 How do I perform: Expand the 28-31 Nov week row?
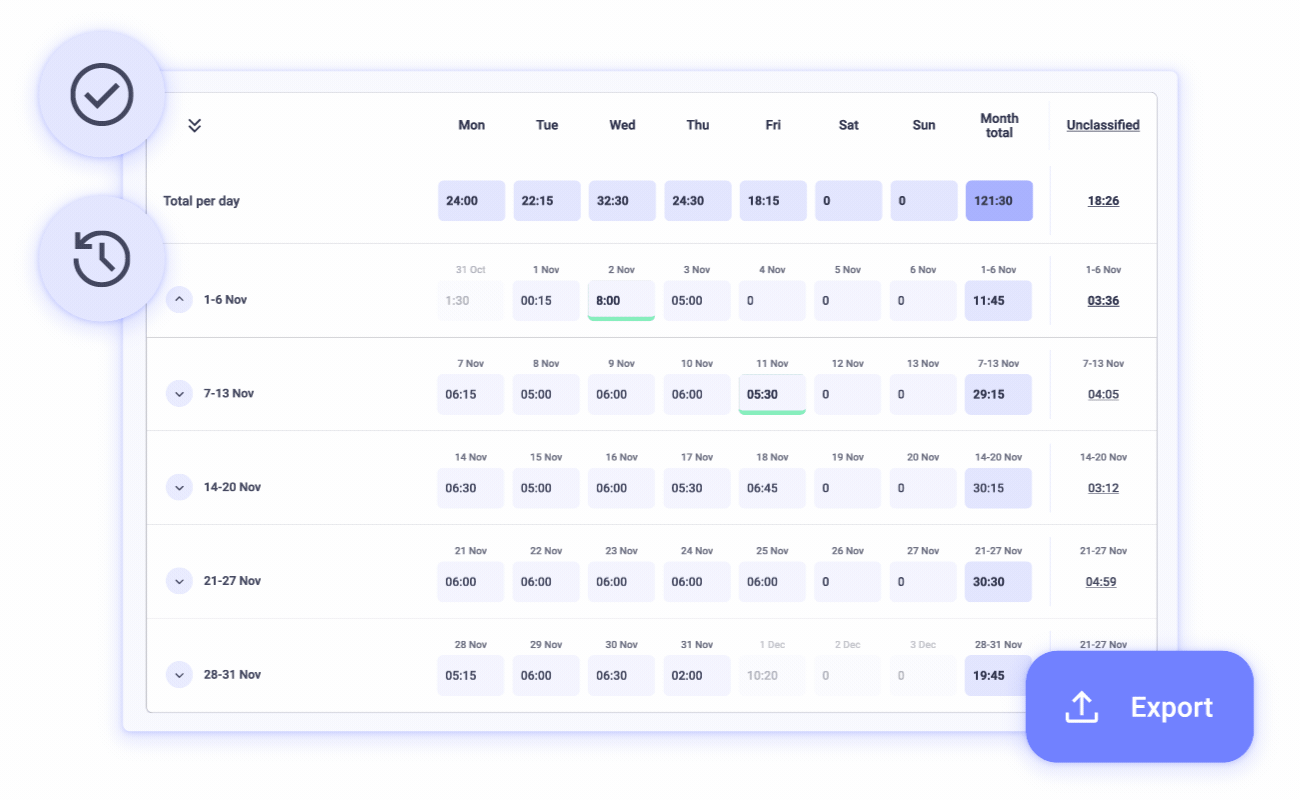coord(179,675)
